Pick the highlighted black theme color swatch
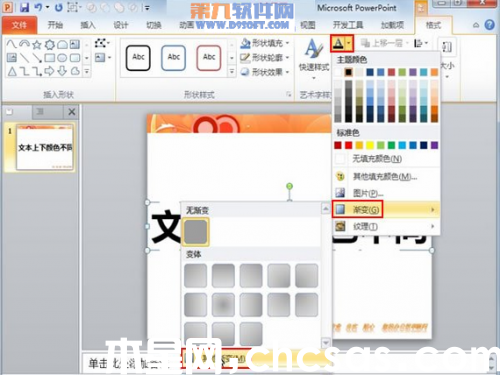This screenshot has height=375, width=500. [349, 72]
